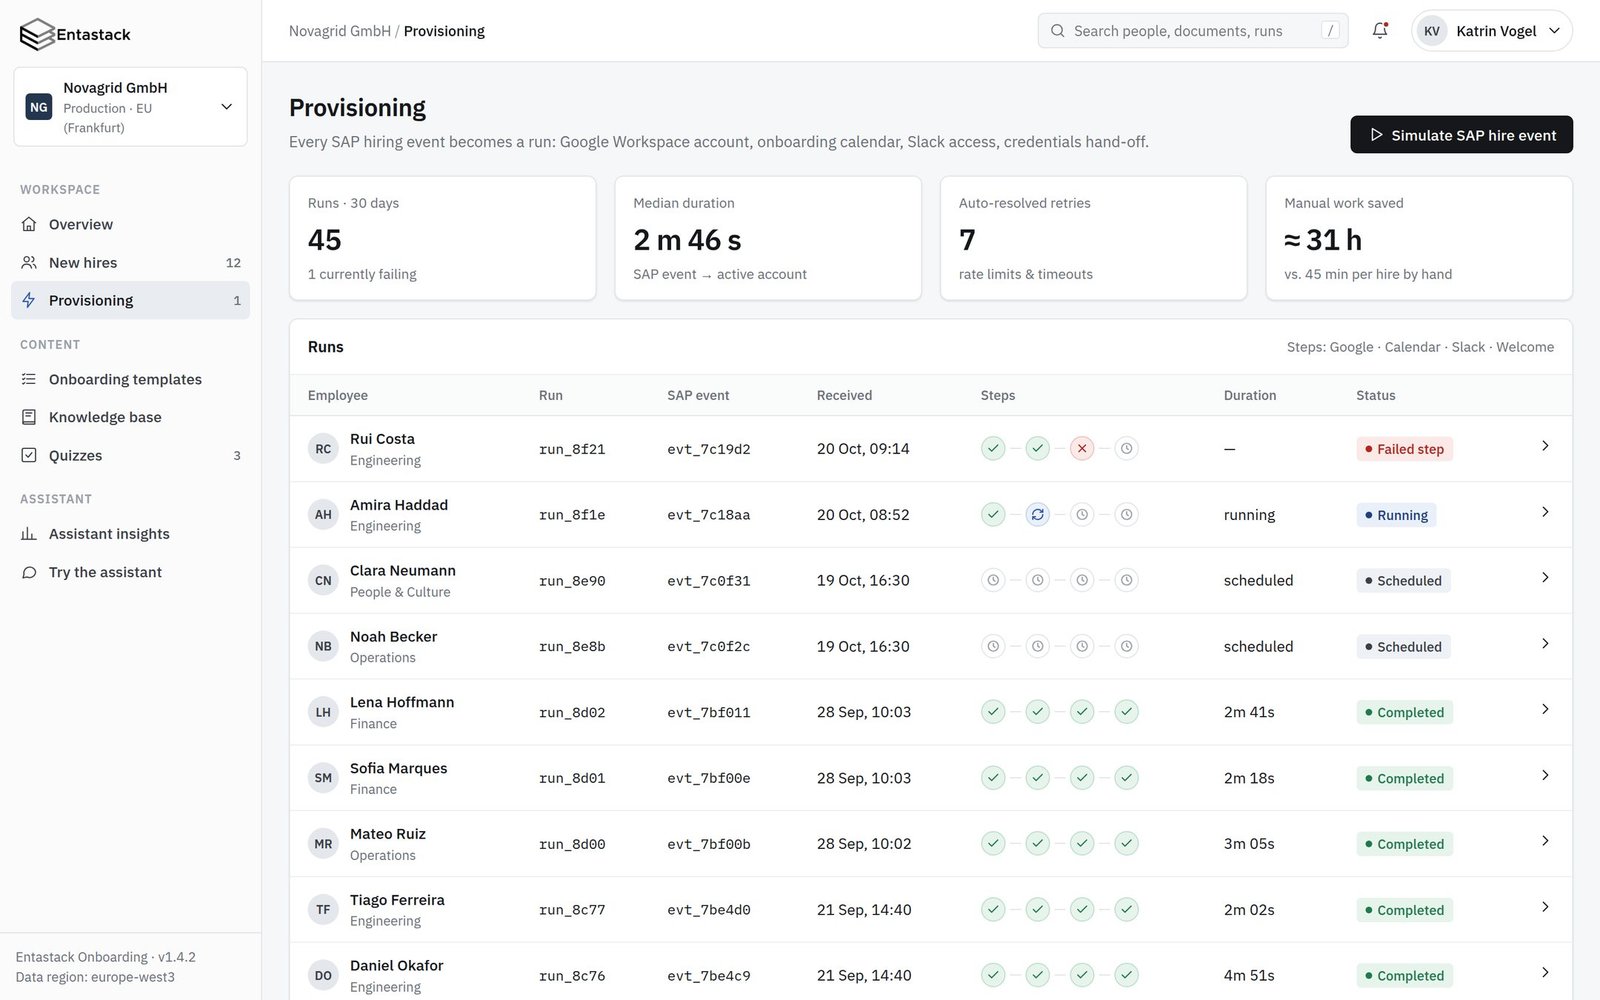Screen dimensions: 1600x1000
Task: Open the Katrin Vogel account menu
Action: pos(1492,31)
